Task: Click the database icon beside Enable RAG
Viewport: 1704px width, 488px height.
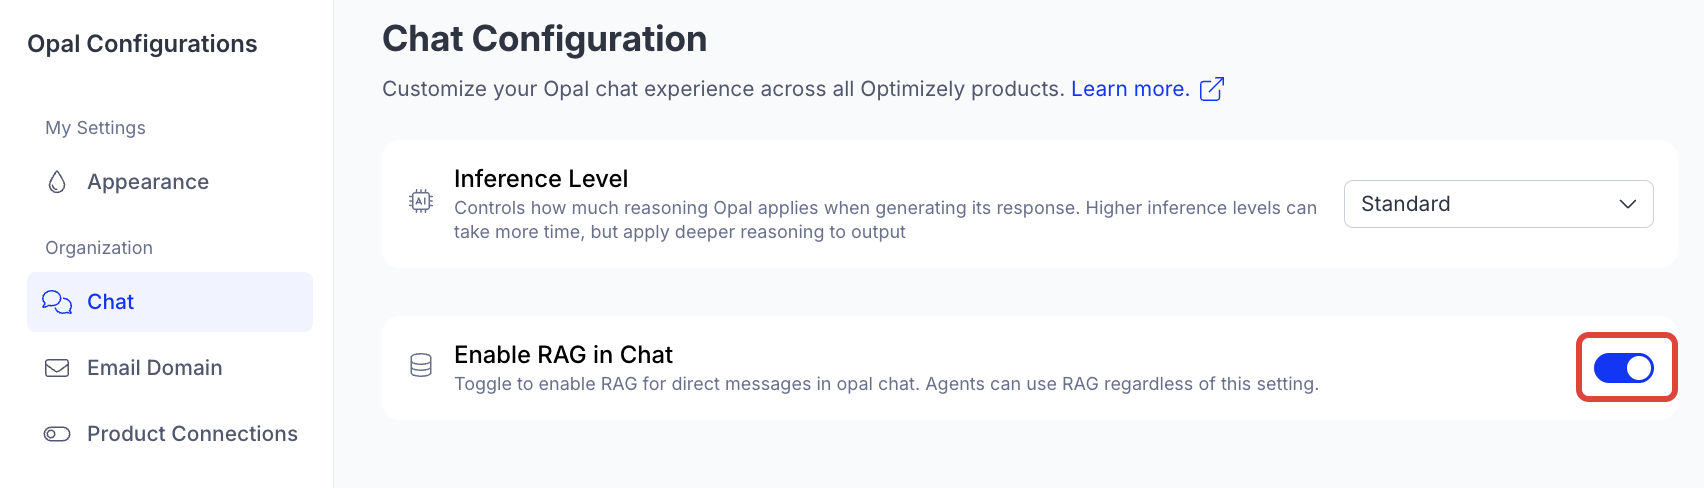Action: pyautogui.click(x=421, y=366)
